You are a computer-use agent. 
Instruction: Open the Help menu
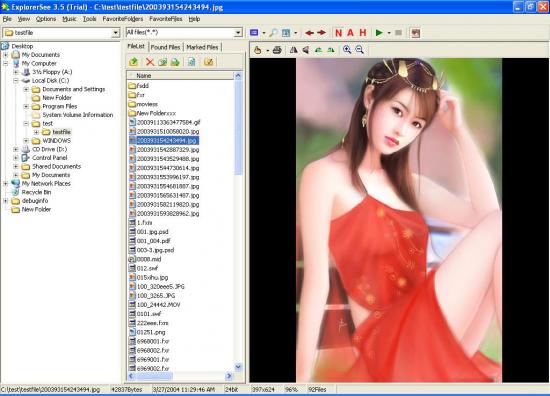194,19
